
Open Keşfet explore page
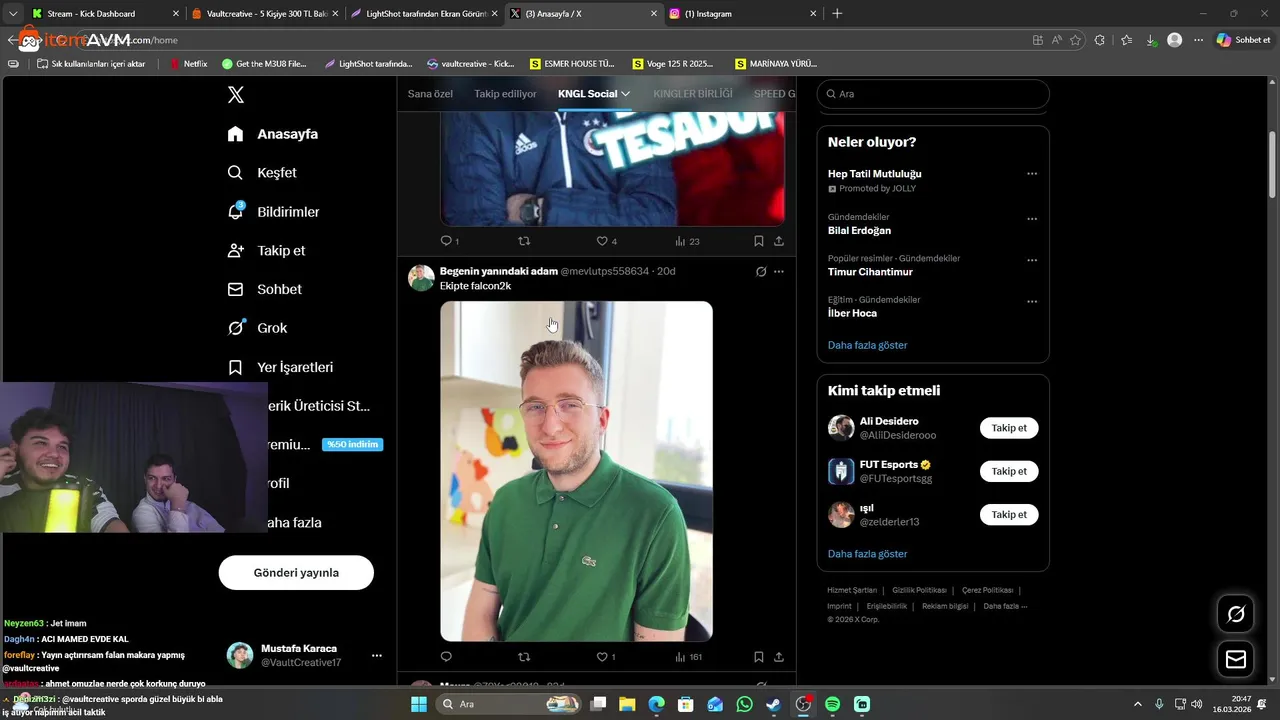(x=262, y=172)
